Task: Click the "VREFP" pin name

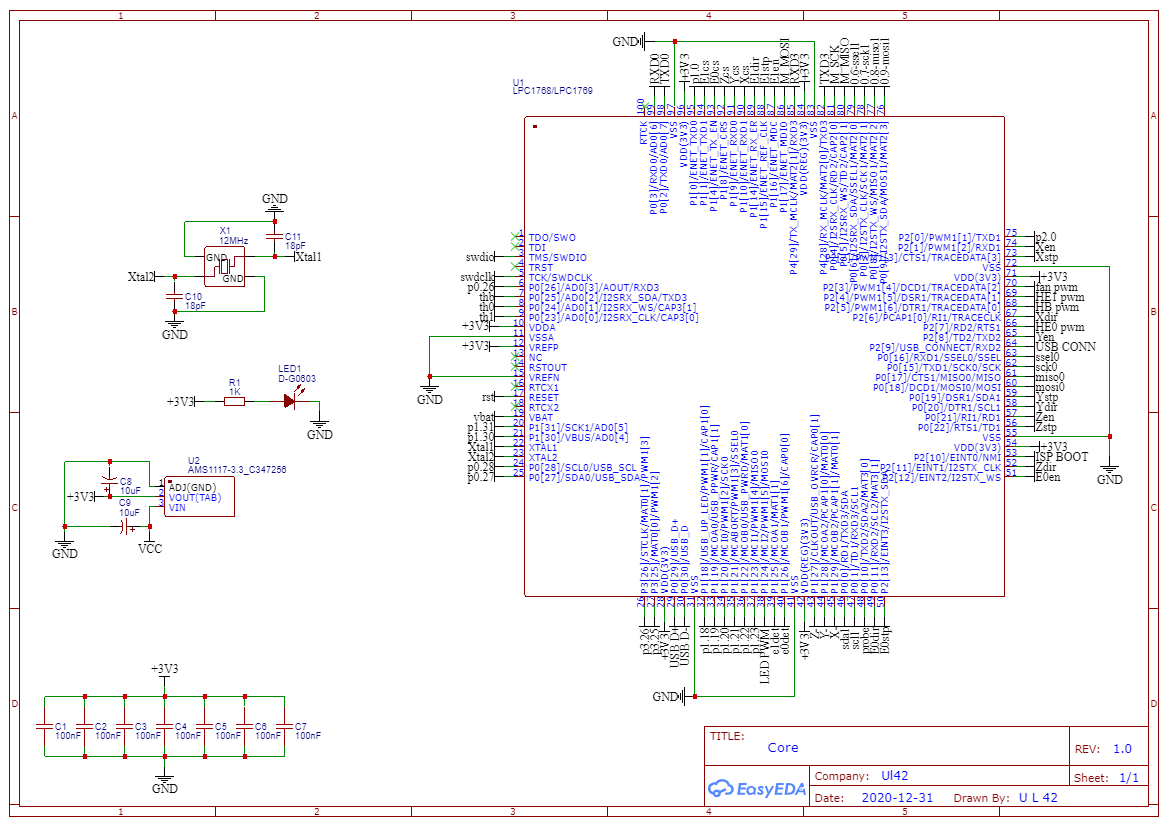Action: (543, 348)
